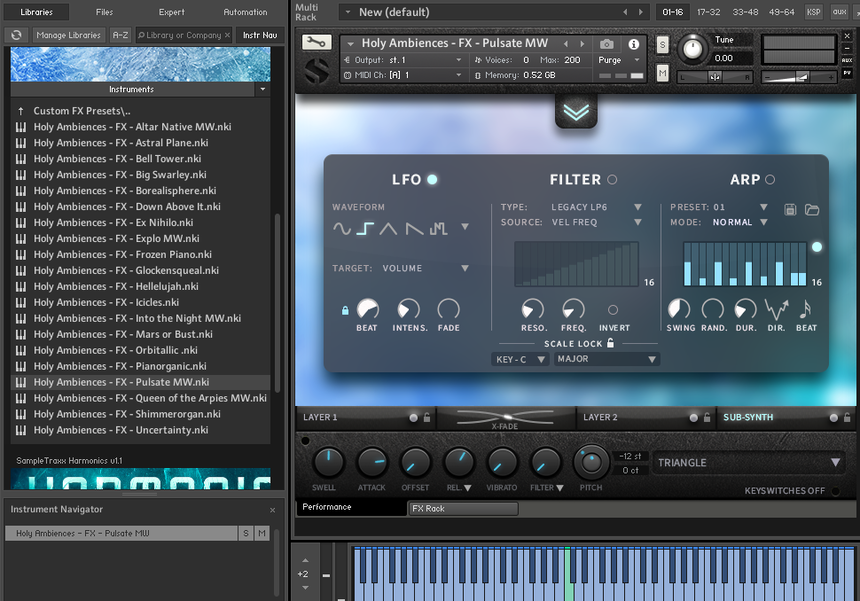The width and height of the screenshot is (860, 601).
Task: Click the Library or Company search field
Action: point(183,35)
